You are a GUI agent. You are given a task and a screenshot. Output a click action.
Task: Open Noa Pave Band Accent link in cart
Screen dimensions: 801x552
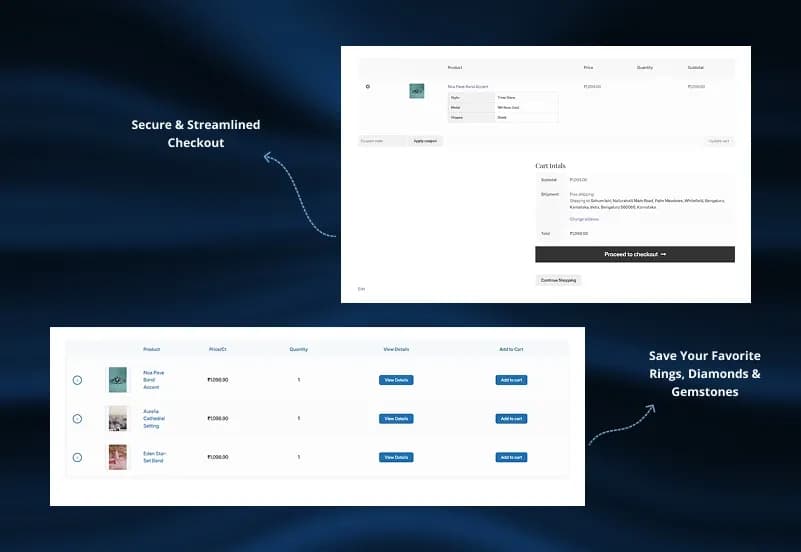point(468,87)
